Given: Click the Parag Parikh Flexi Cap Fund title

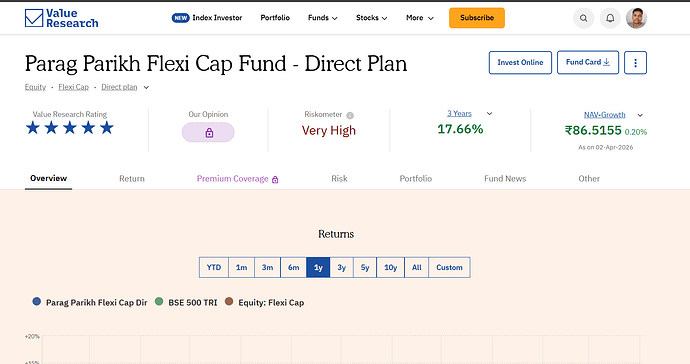Looking at the screenshot, I should (x=216, y=63).
